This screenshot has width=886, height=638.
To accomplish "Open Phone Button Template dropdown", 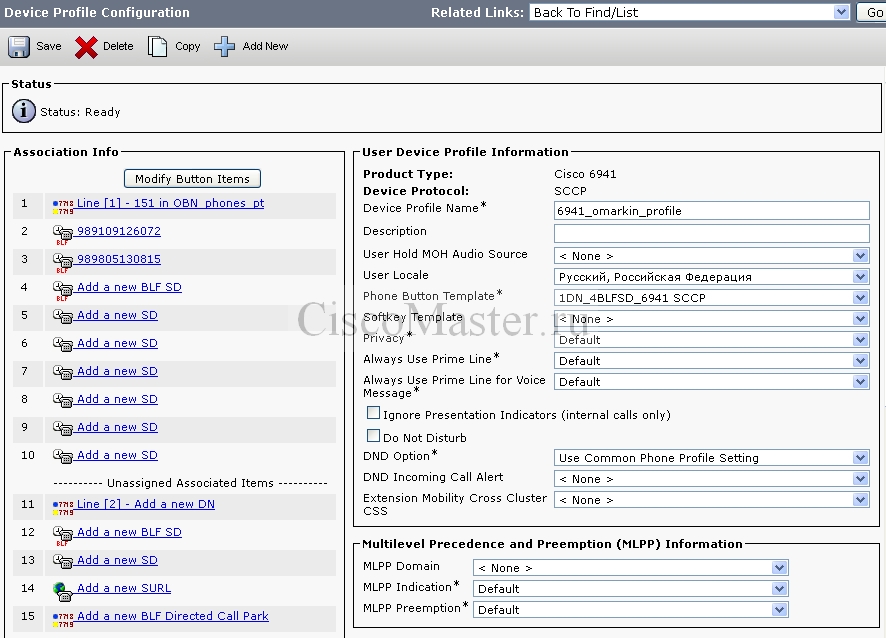I will point(711,298).
